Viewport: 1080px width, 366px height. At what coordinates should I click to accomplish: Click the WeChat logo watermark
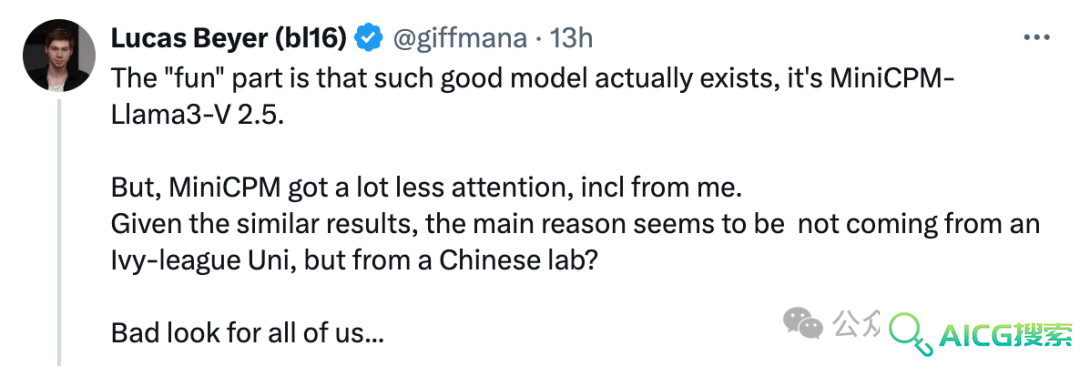[803, 324]
